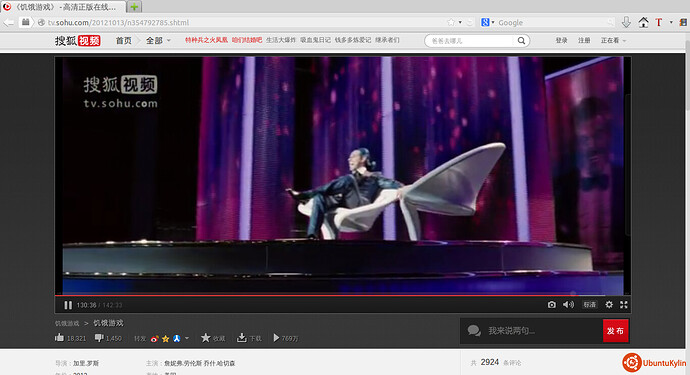This screenshot has height=375, width=690.
Task: Open director 加里·罗斯 link
Action: (86, 363)
